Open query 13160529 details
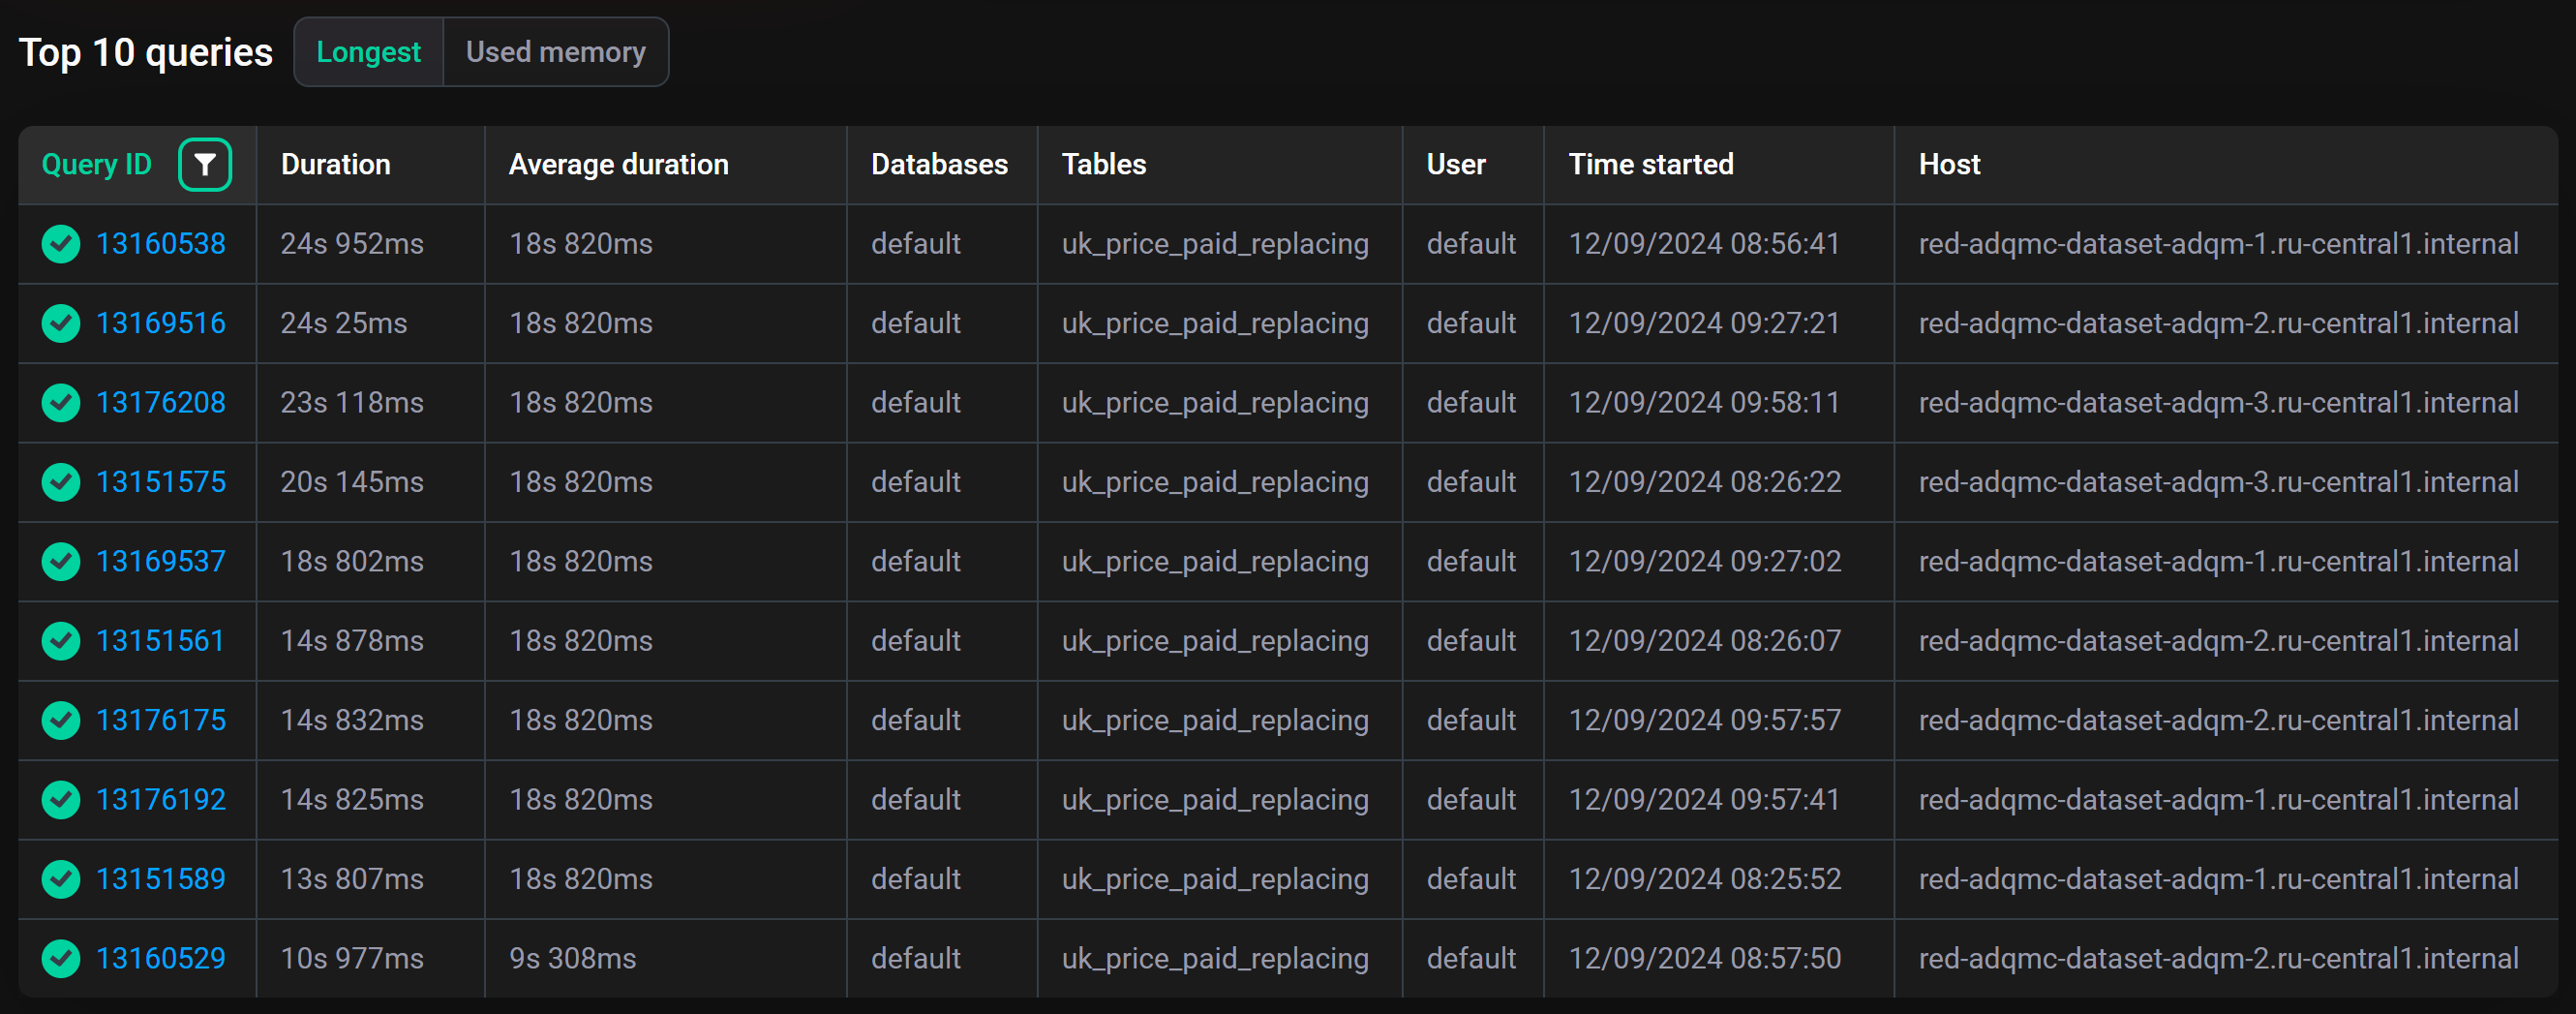 (160, 958)
